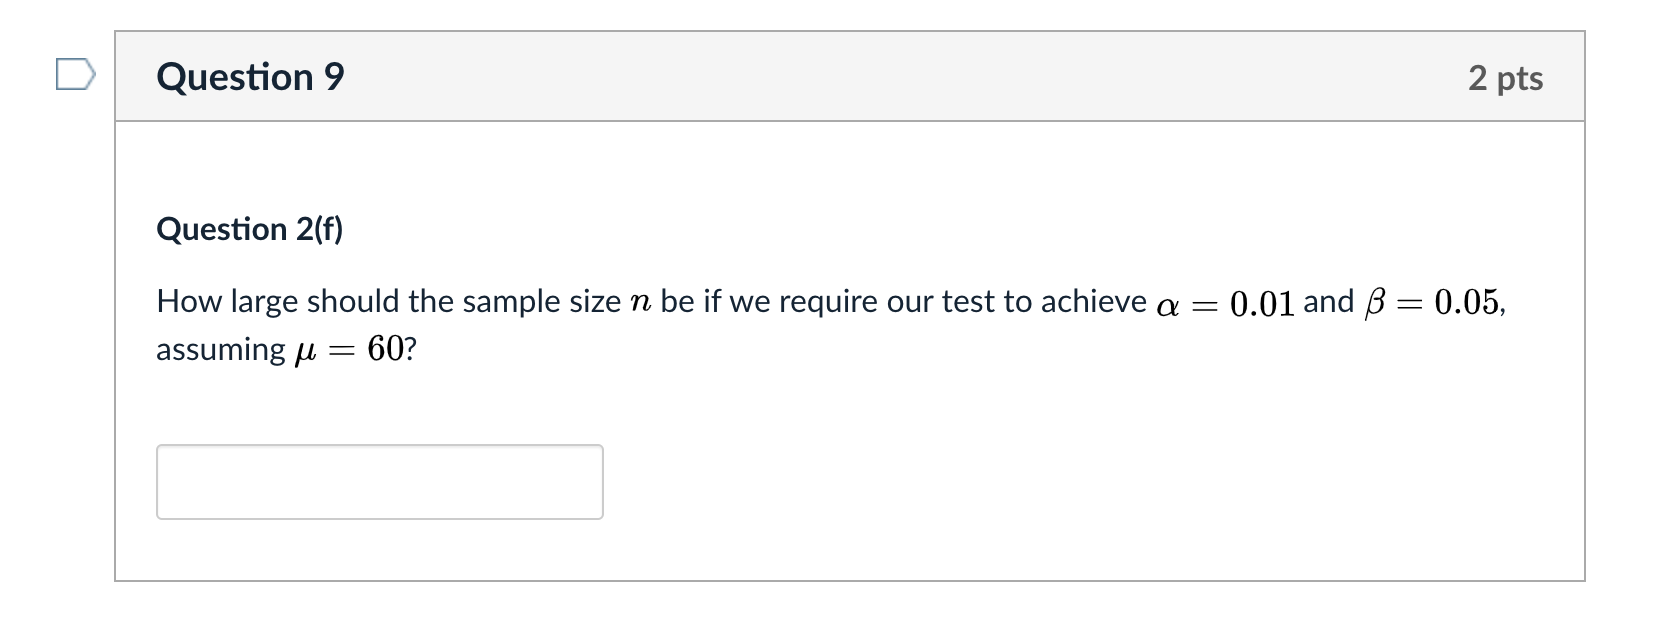Place cursor in the response text box
This screenshot has width=1674, height=630.
380,481
